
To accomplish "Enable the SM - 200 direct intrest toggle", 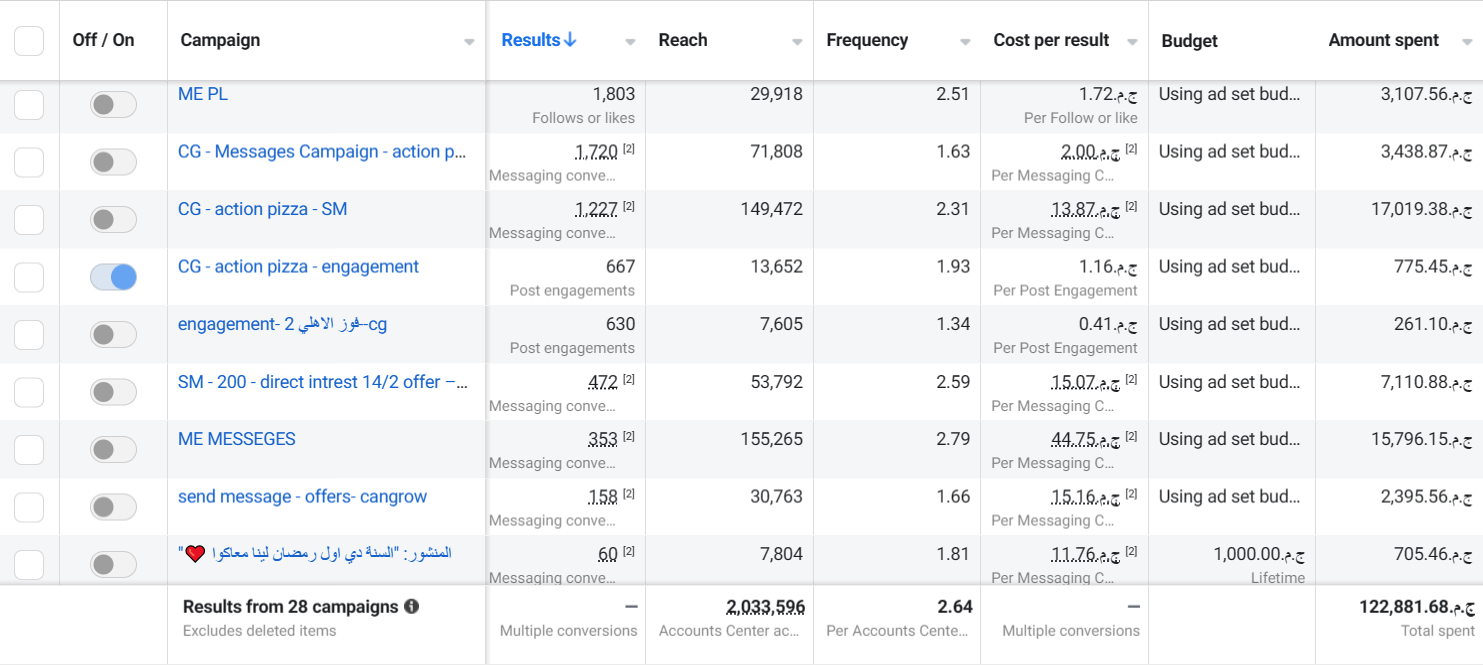I will tap(113, 393).
